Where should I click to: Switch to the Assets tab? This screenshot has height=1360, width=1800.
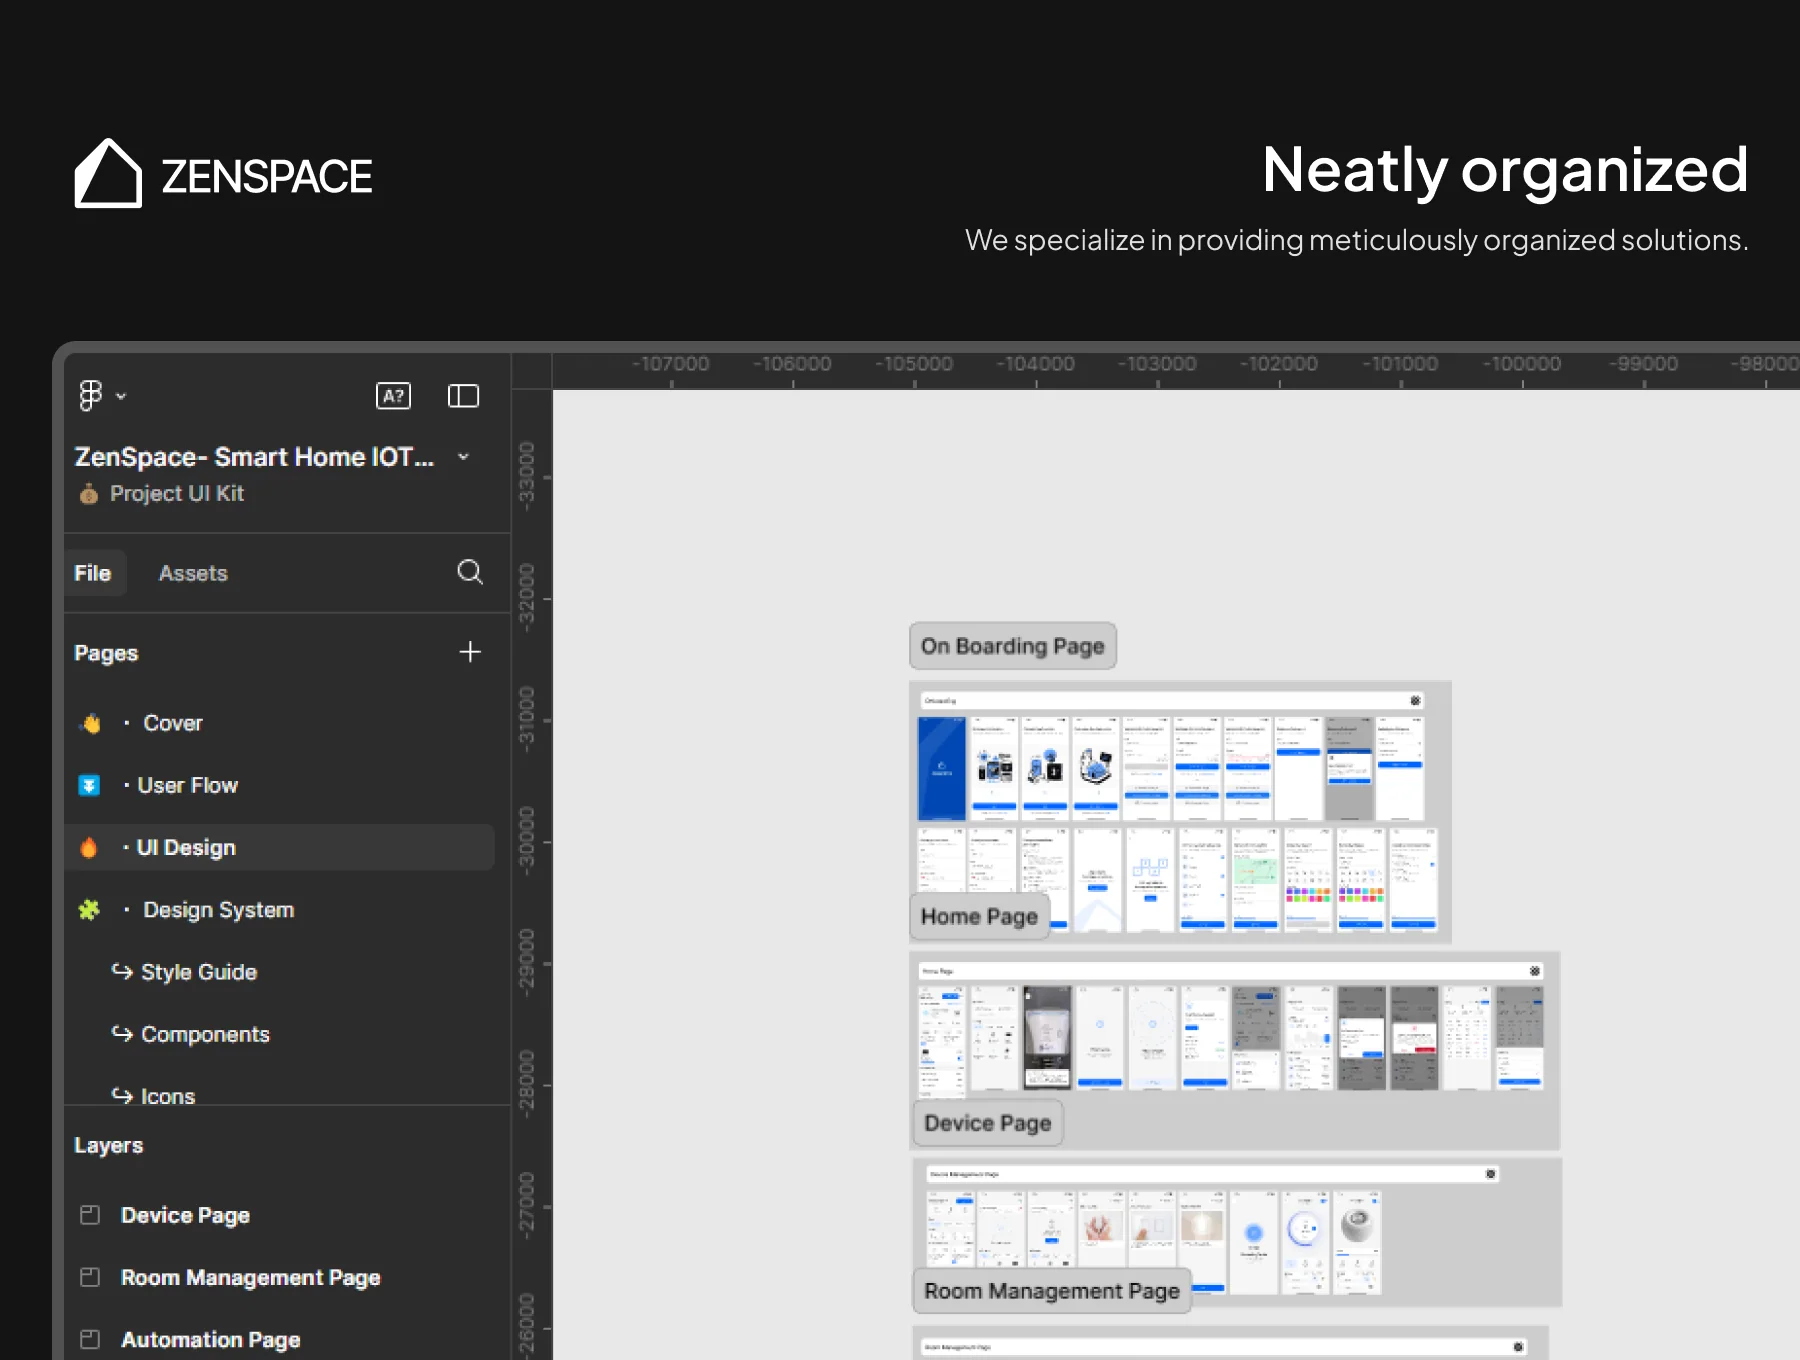tap(193, 573)
